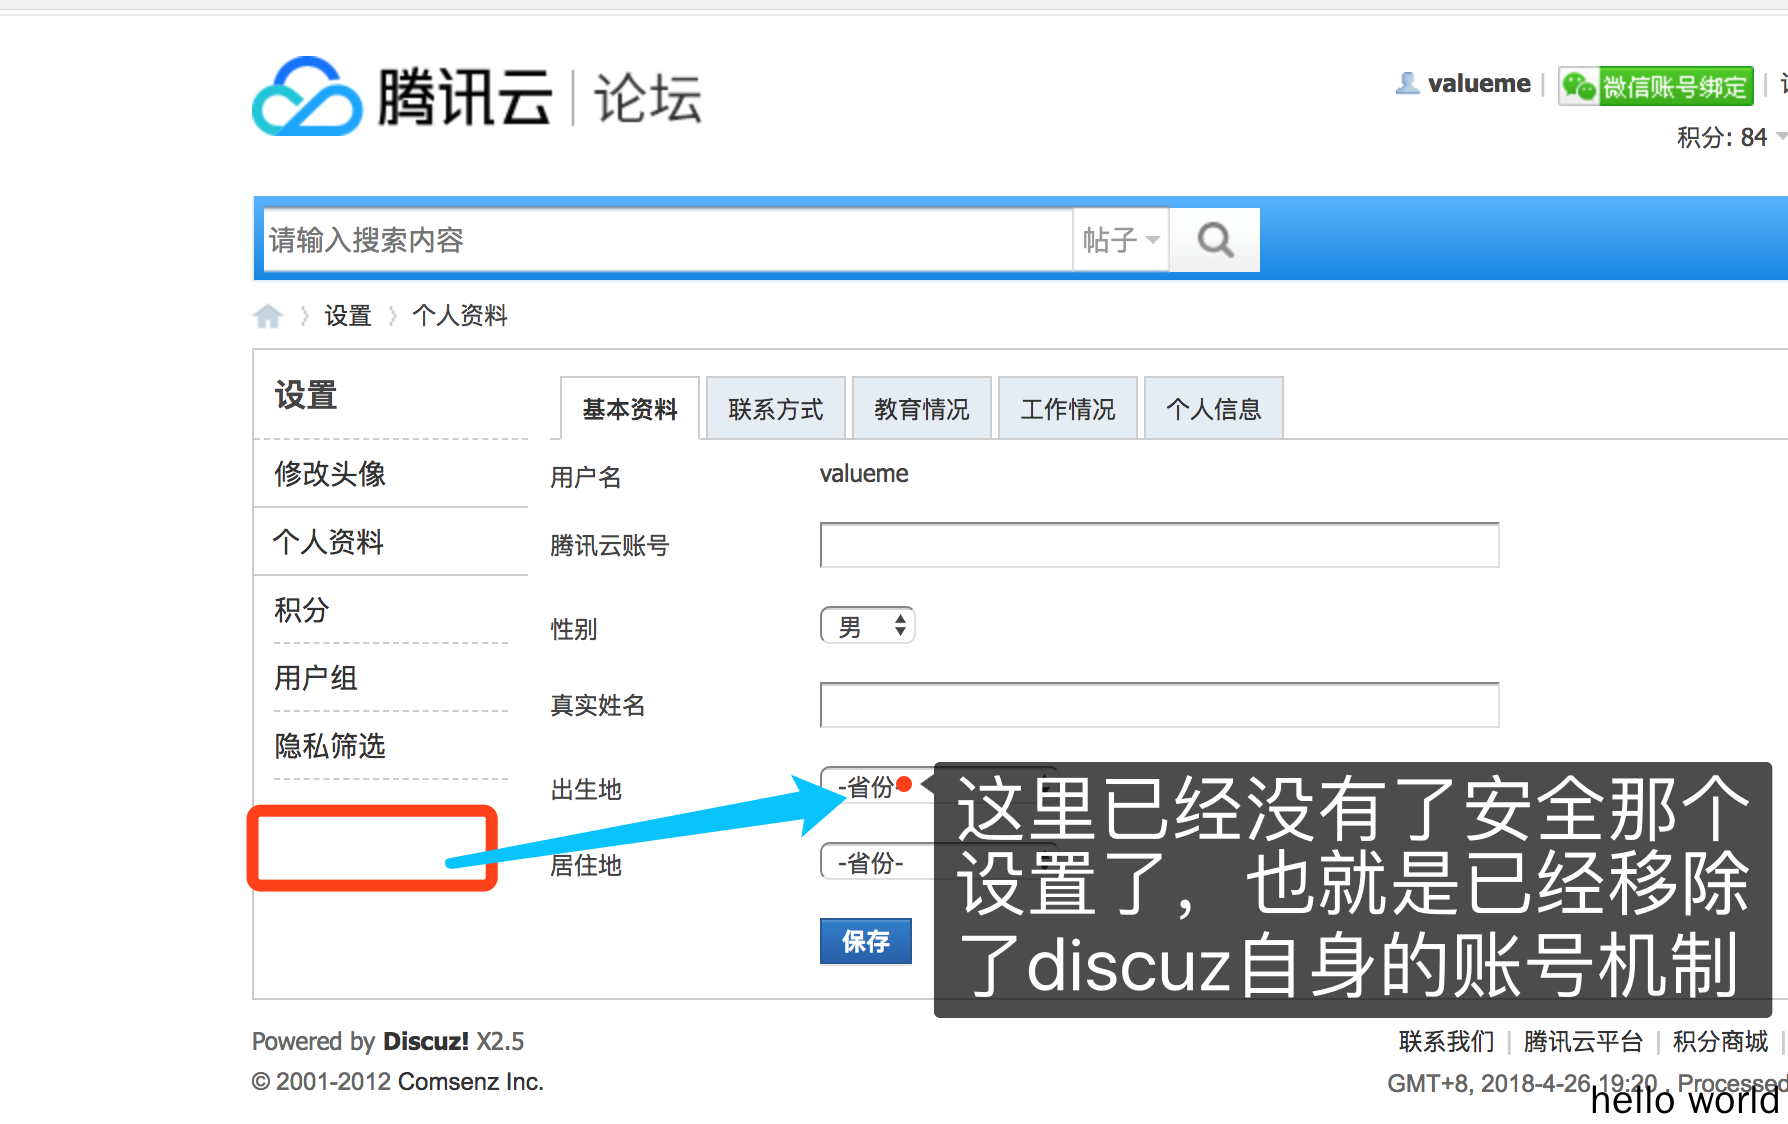Open 积分 in the settings sidebar

point(302,610)
